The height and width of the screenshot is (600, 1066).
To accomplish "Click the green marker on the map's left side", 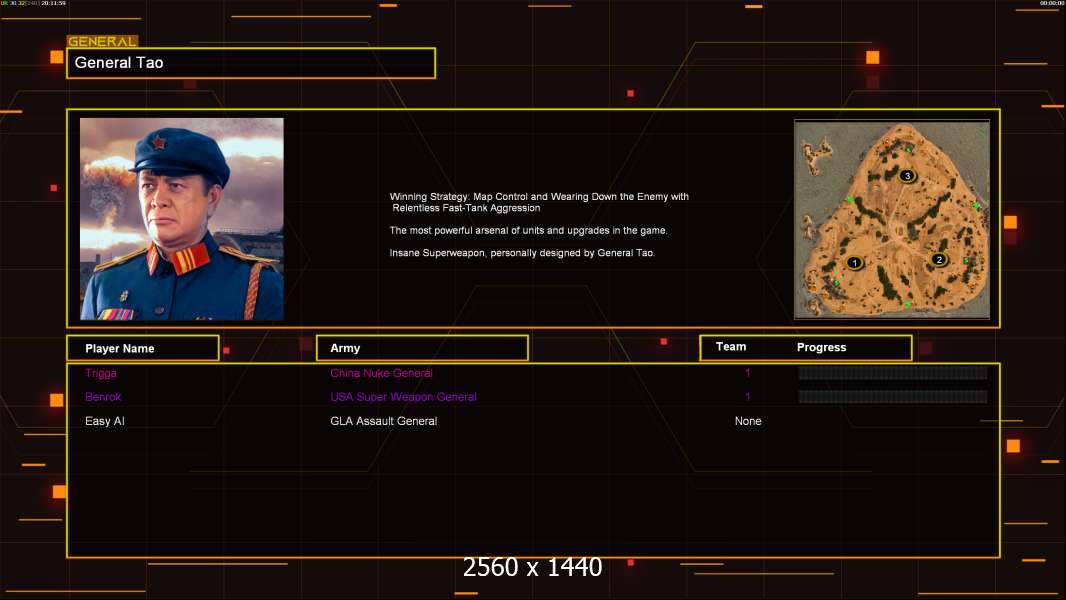I will click(x=849, y=200).
